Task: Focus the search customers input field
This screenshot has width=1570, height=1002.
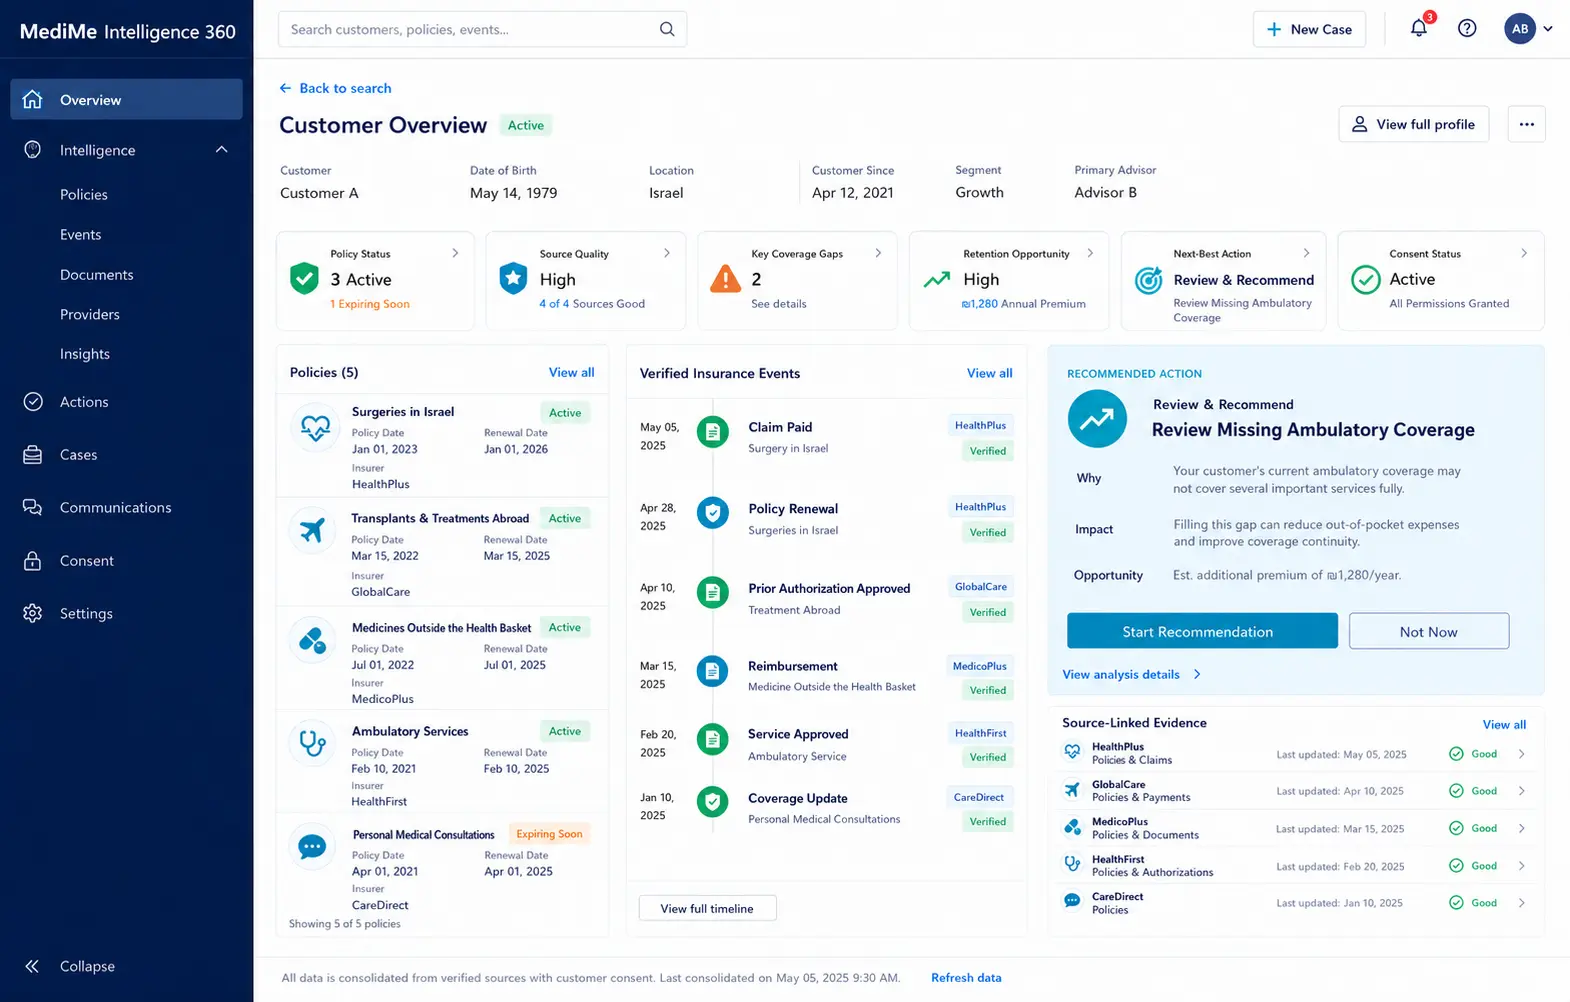Action: (x=482, y=29)
